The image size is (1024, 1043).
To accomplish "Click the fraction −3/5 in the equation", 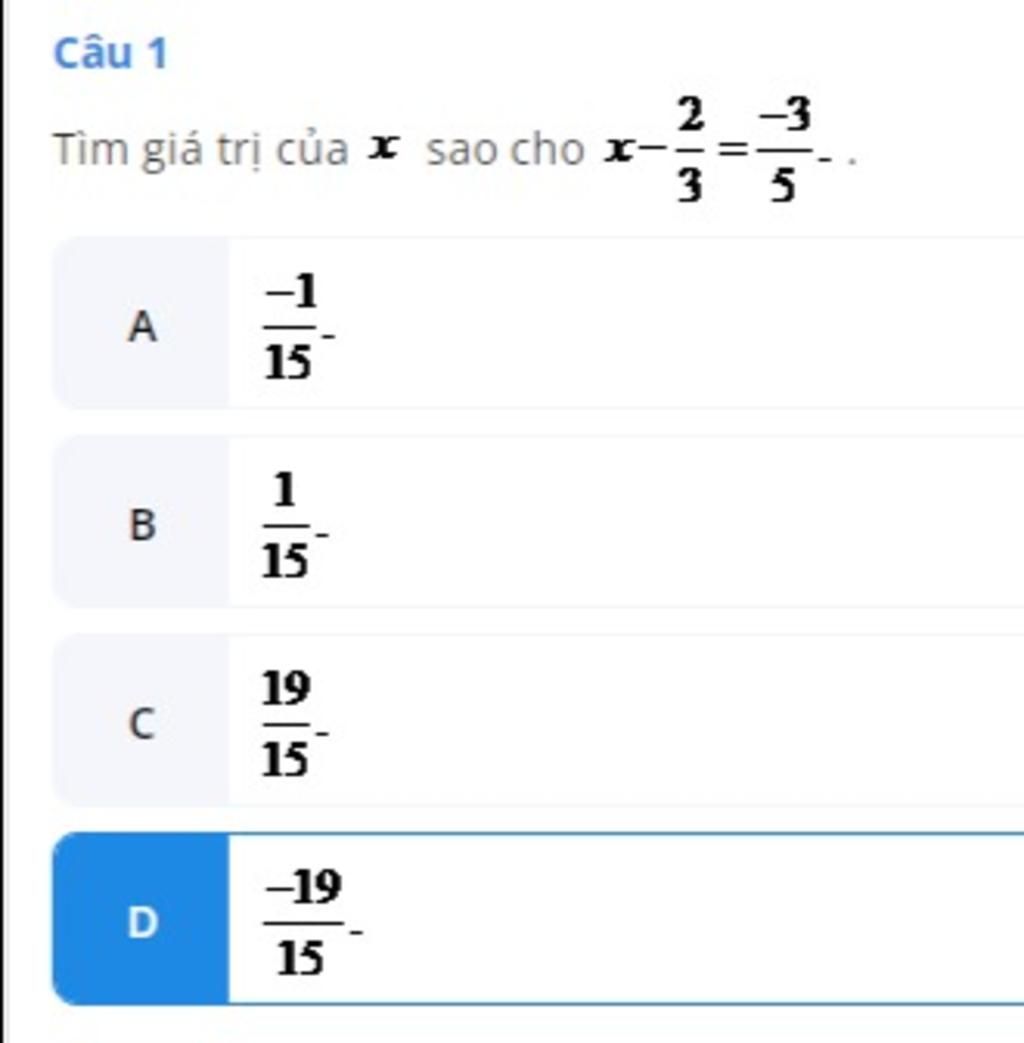I will [783, 151].
